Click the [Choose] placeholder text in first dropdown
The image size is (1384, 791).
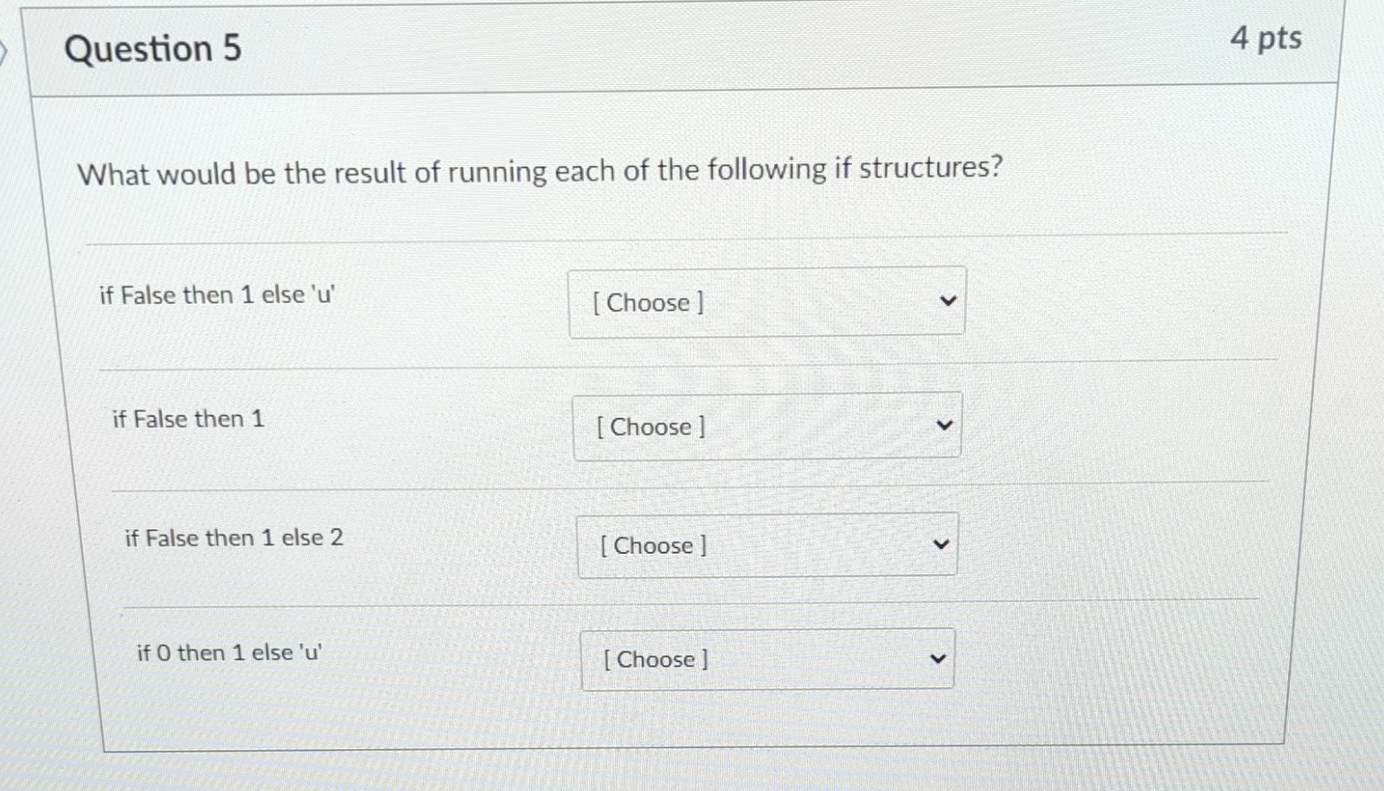pyautogui.click(x=647, y=302)
